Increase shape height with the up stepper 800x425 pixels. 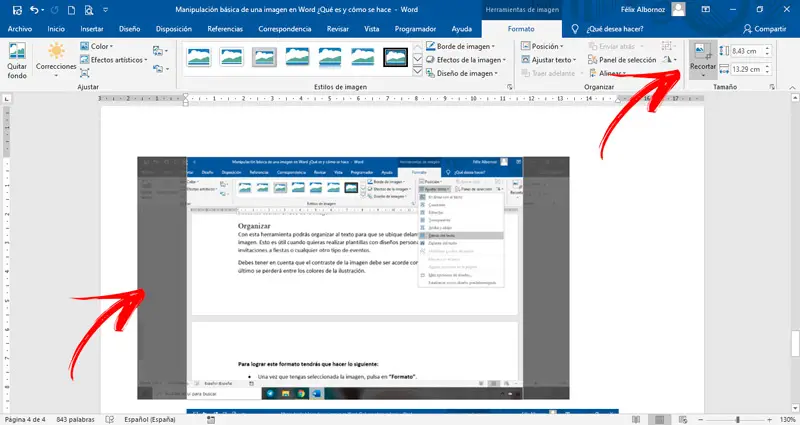click(x=767, y=48)
